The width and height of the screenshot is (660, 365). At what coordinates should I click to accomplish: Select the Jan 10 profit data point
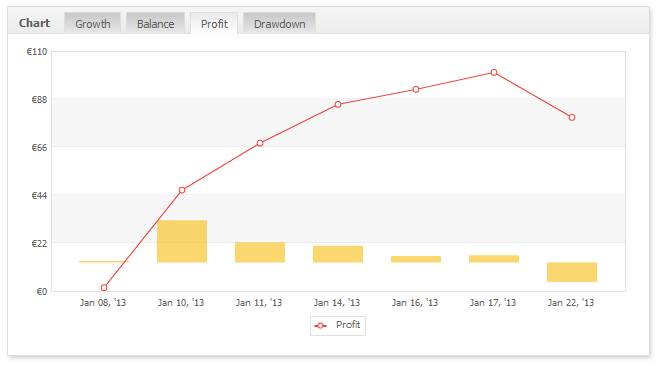pos(182,190)
